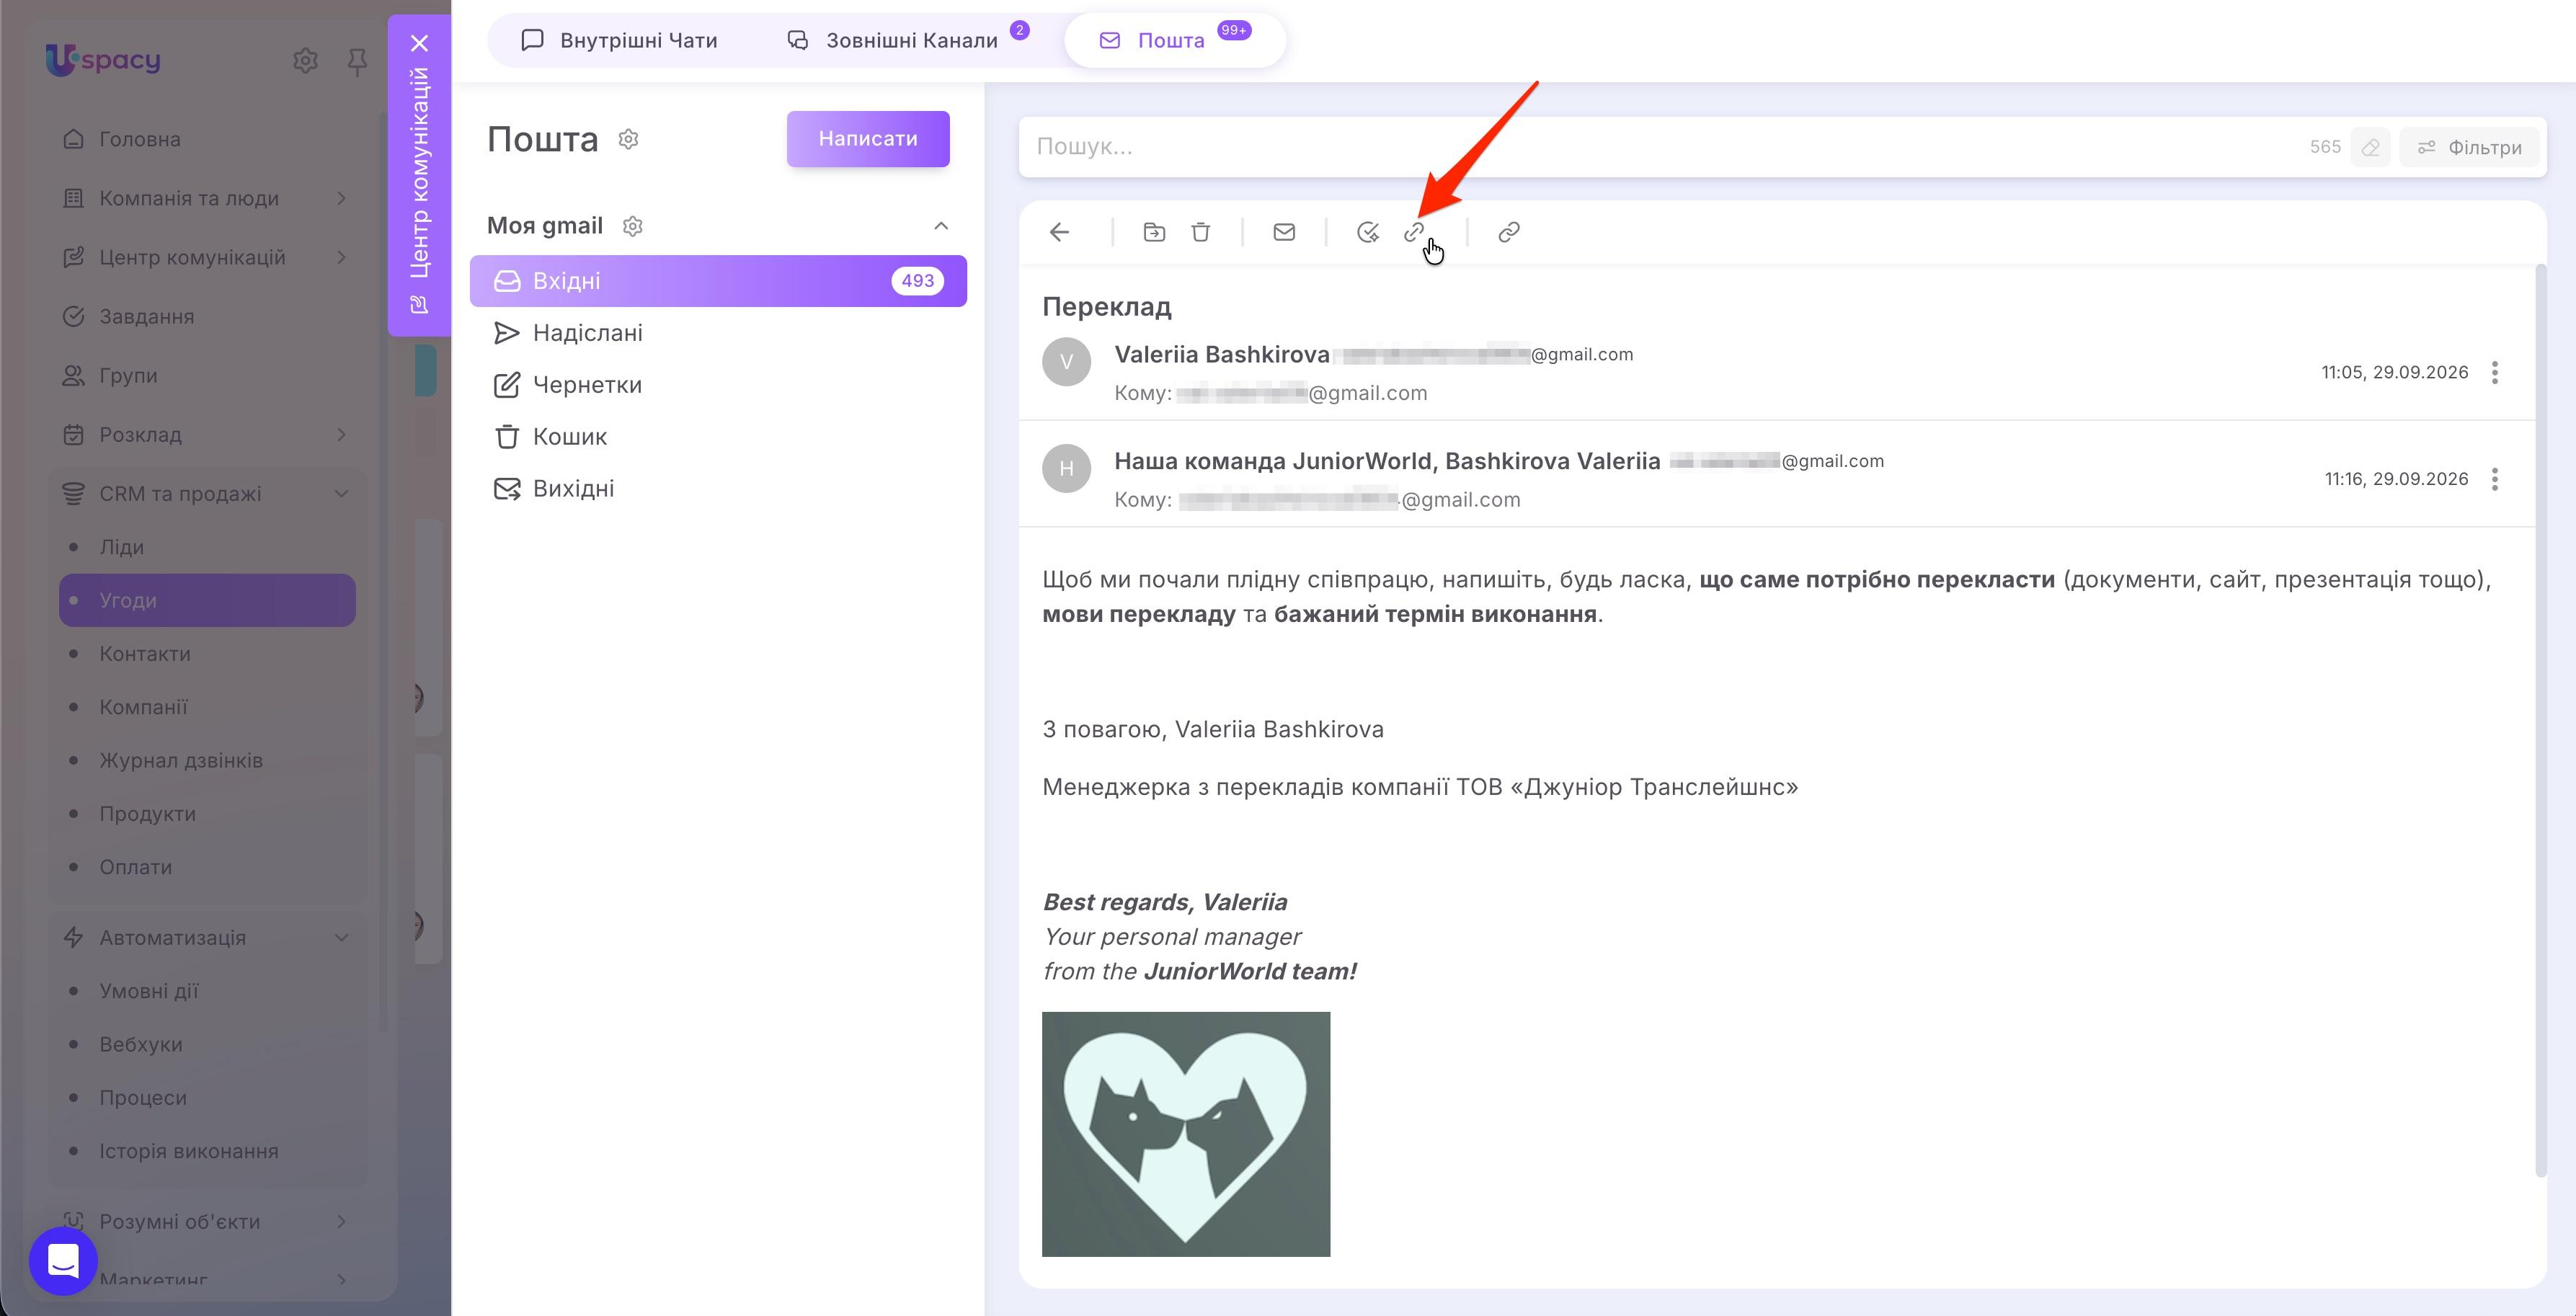This screenshot has height=1316, width=2576.
Task: Close the Центр комунікацій panel with X
Action: coord(420,43)
